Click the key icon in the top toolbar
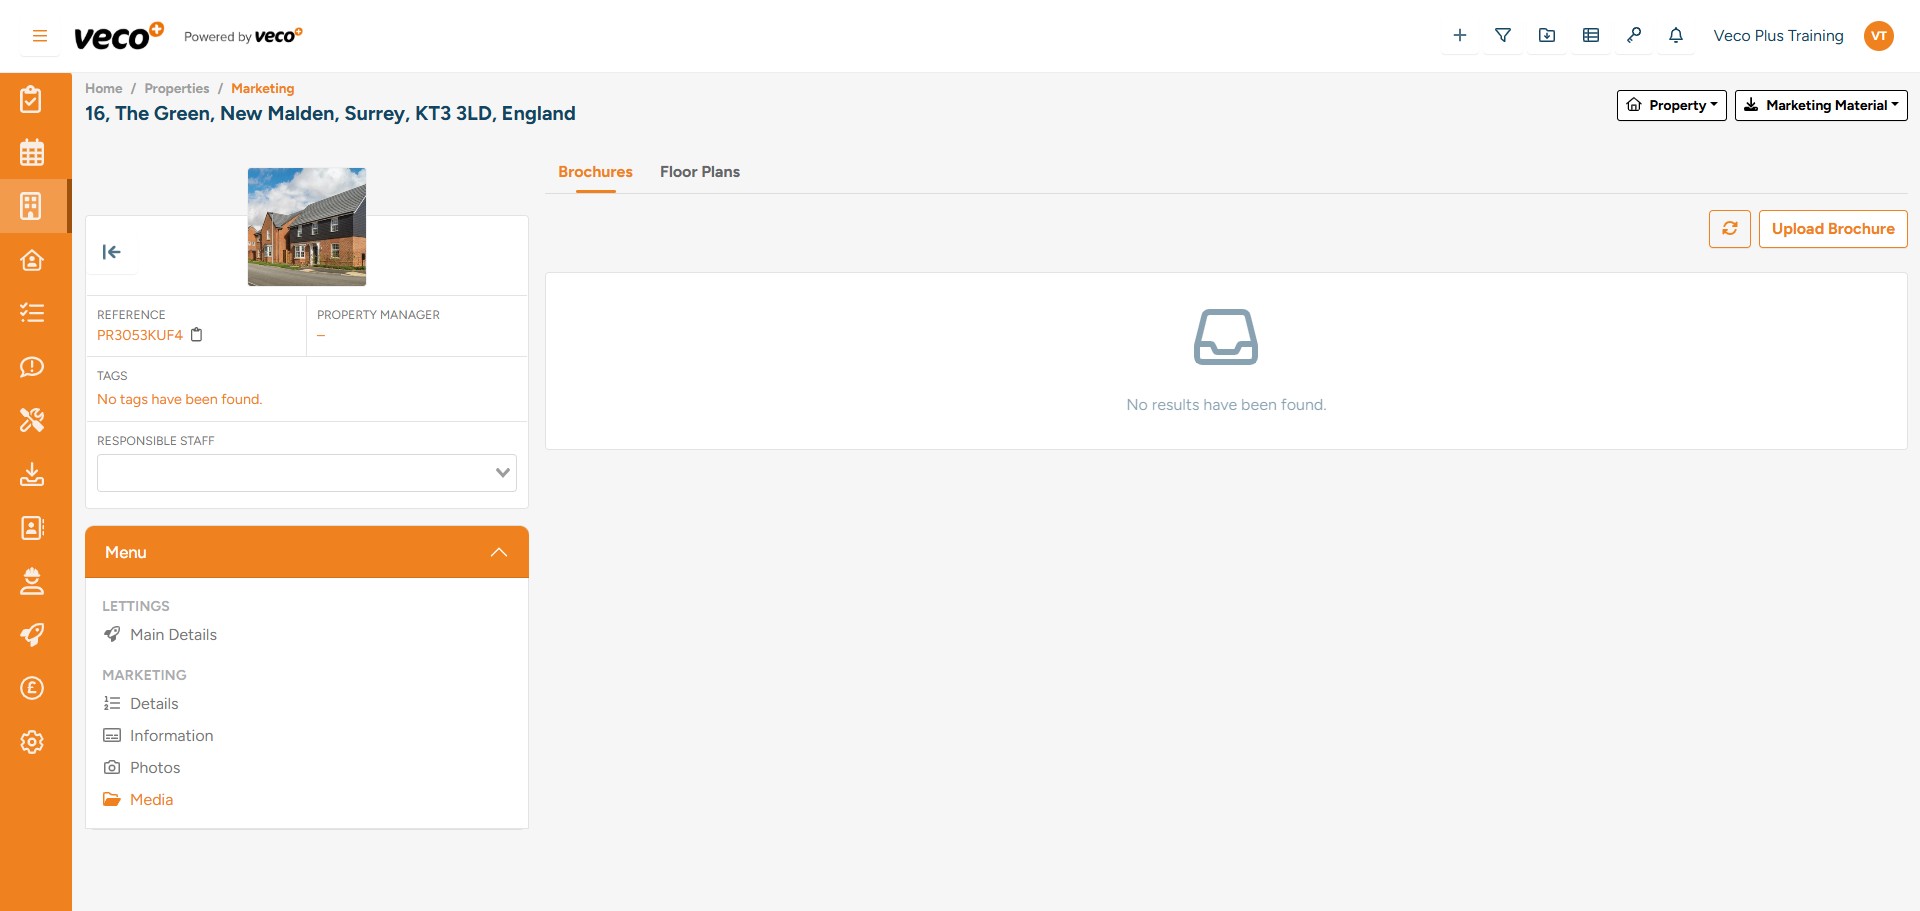Image resolution: width=1920 pixels, height=911 pixels. point(1634,35)
